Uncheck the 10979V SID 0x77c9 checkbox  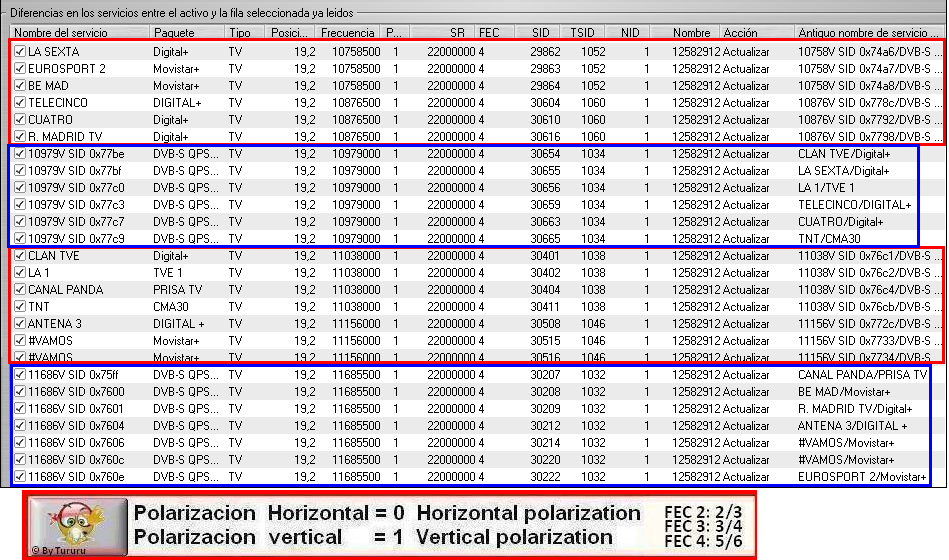click(x=20, y=239)
